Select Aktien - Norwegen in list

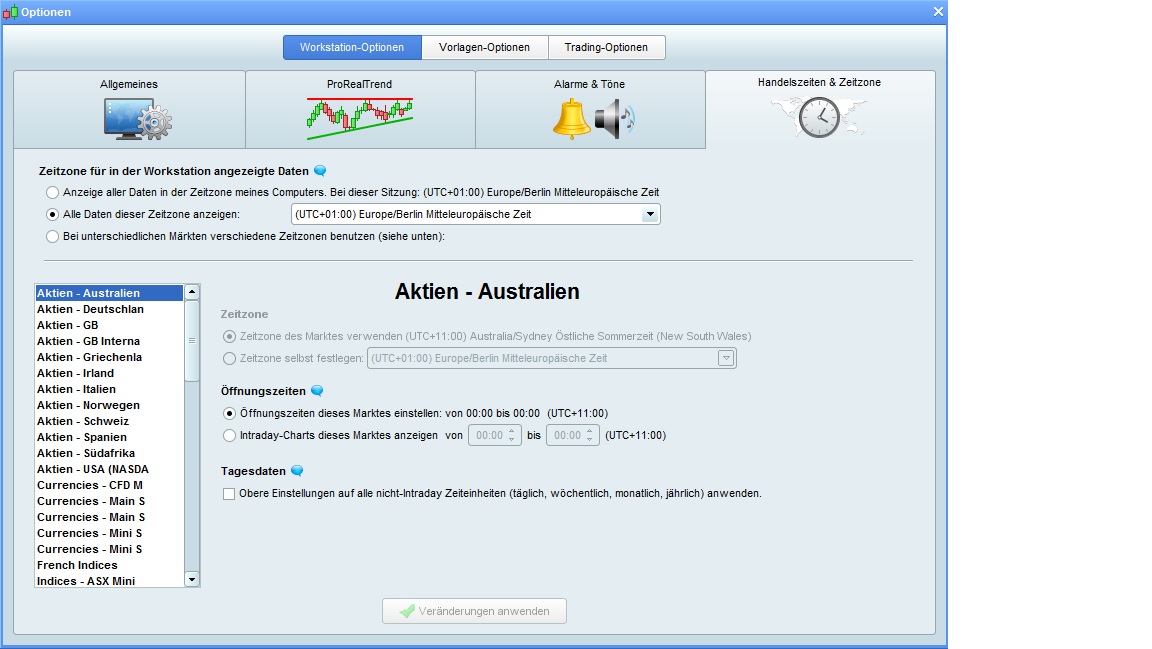point(109,406)
